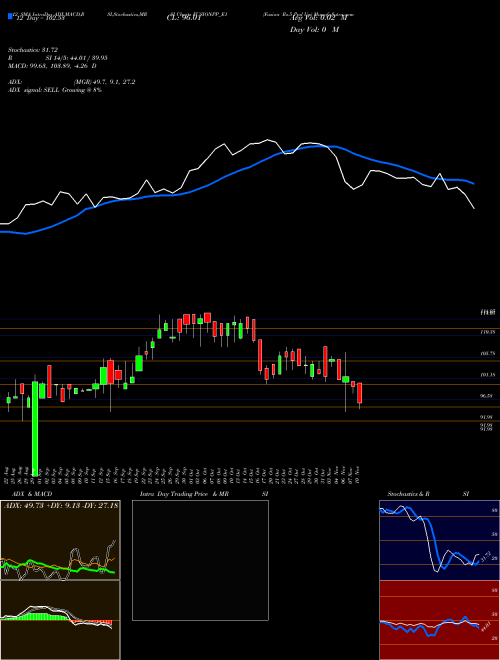The height and width of the screenshot is (660, 500).
Task: Click the 'ADX: 49.73 +DY: 9.13 -DY: 27.18' readout
Action: tap(61, 505)
